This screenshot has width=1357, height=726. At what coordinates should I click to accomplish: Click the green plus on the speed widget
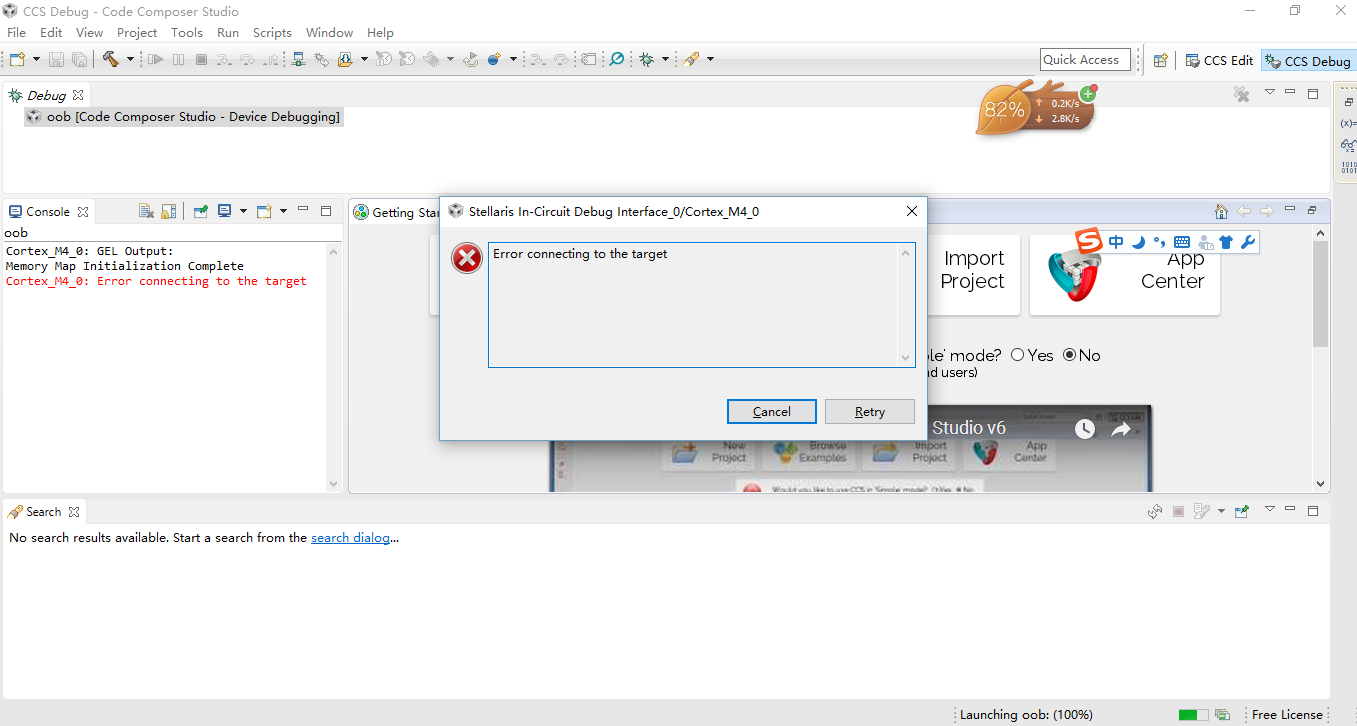pyautogui.click(x=1087, y=94)
